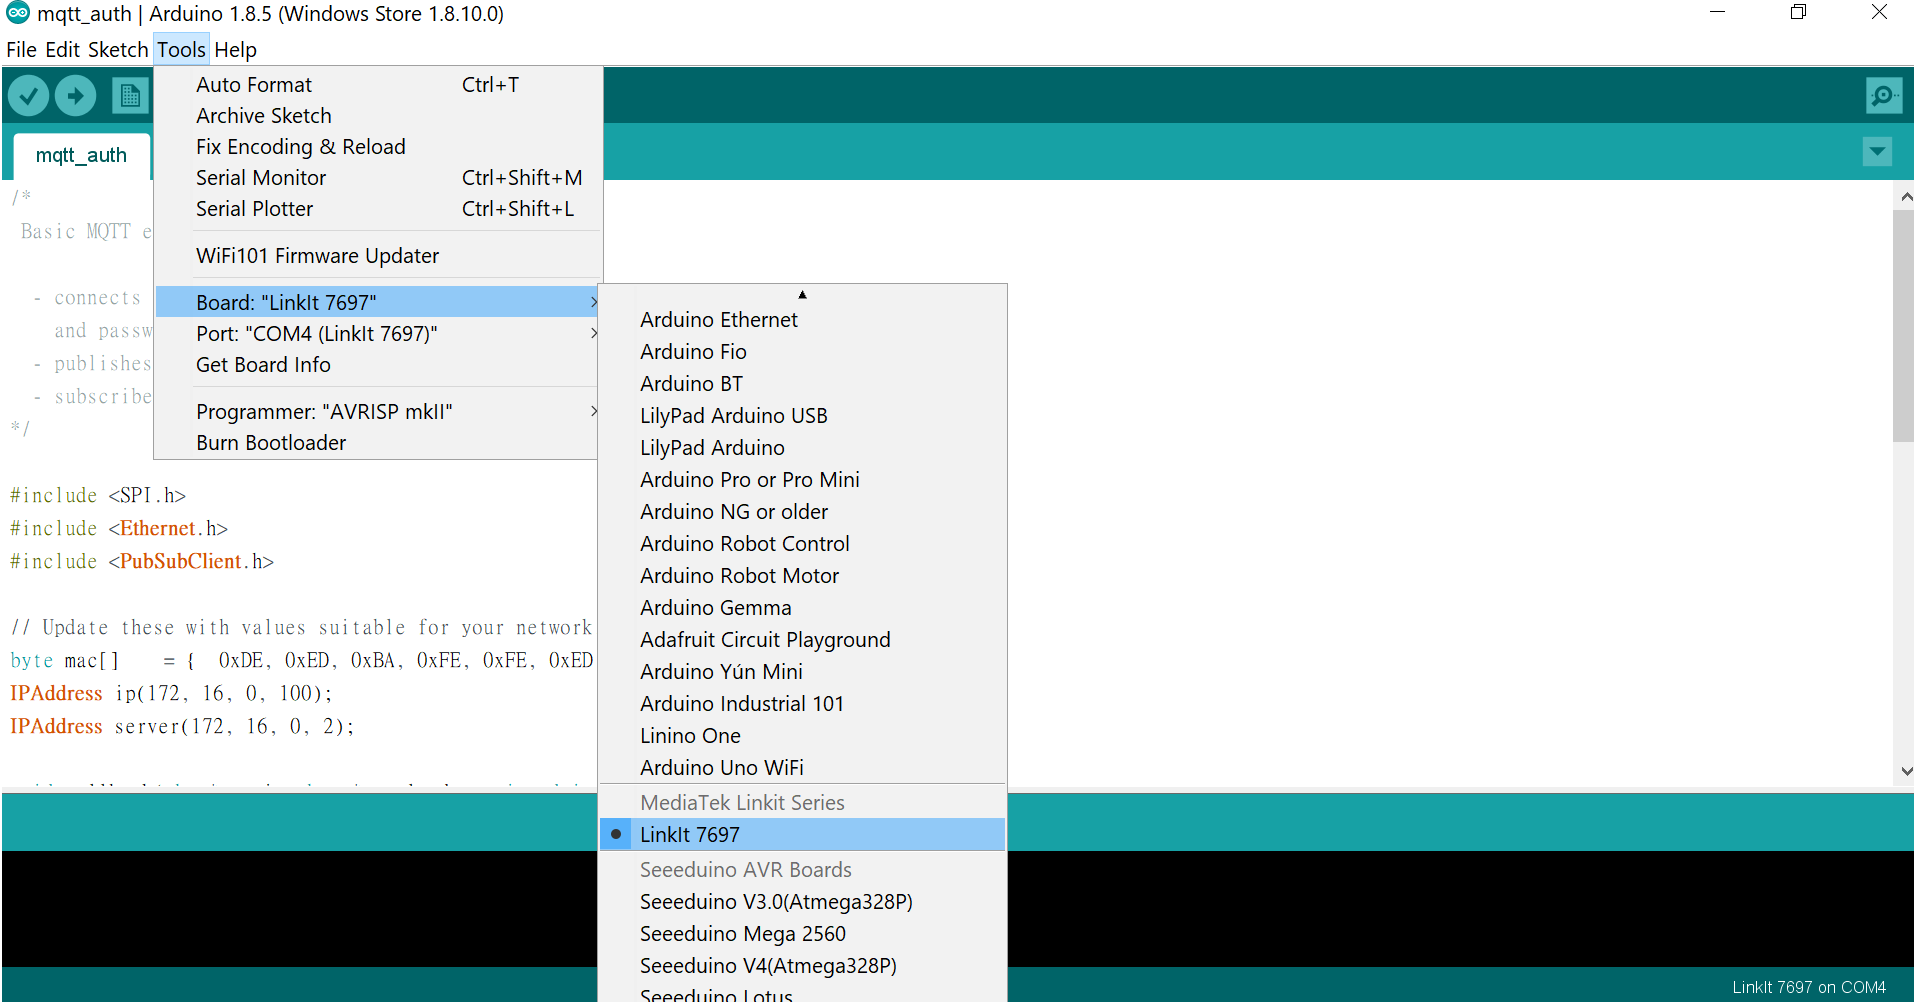The image size is (1914, 1002).
Task: Click the #include <Ethernet.h> line
Action: [119, 529]
